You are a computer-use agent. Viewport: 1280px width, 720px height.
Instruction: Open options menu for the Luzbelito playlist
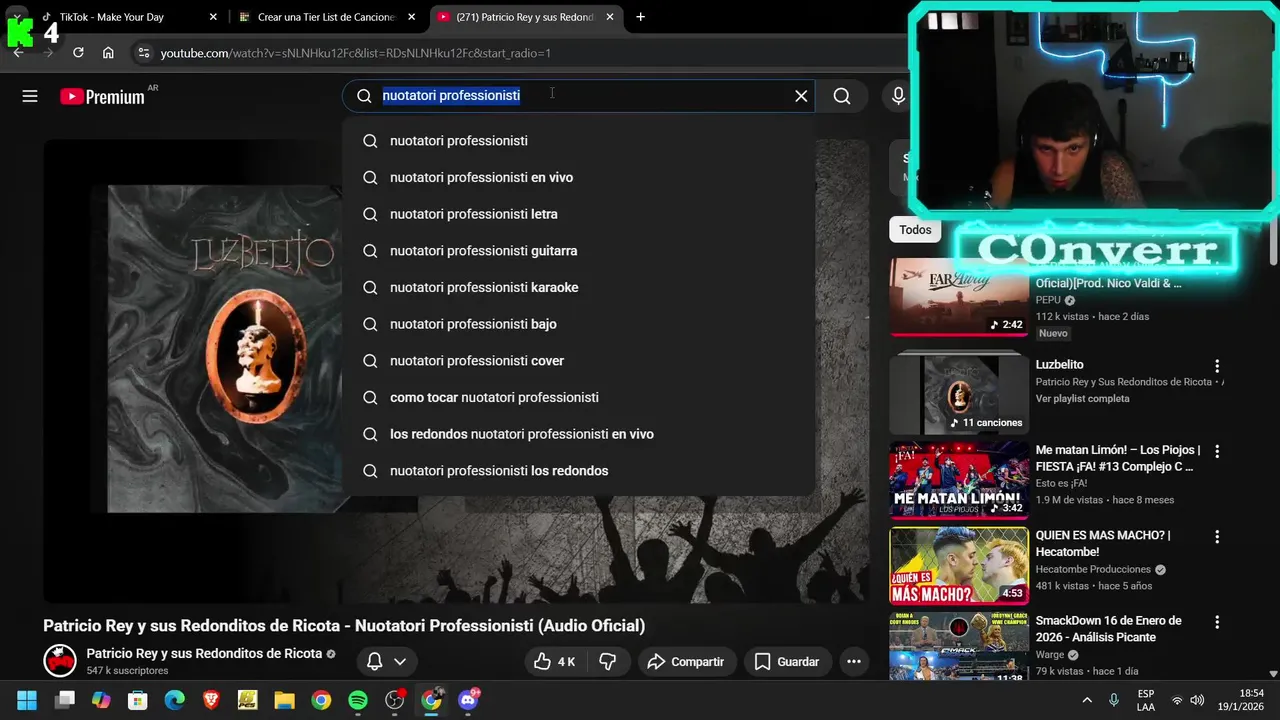click(x=1217, y=366)
